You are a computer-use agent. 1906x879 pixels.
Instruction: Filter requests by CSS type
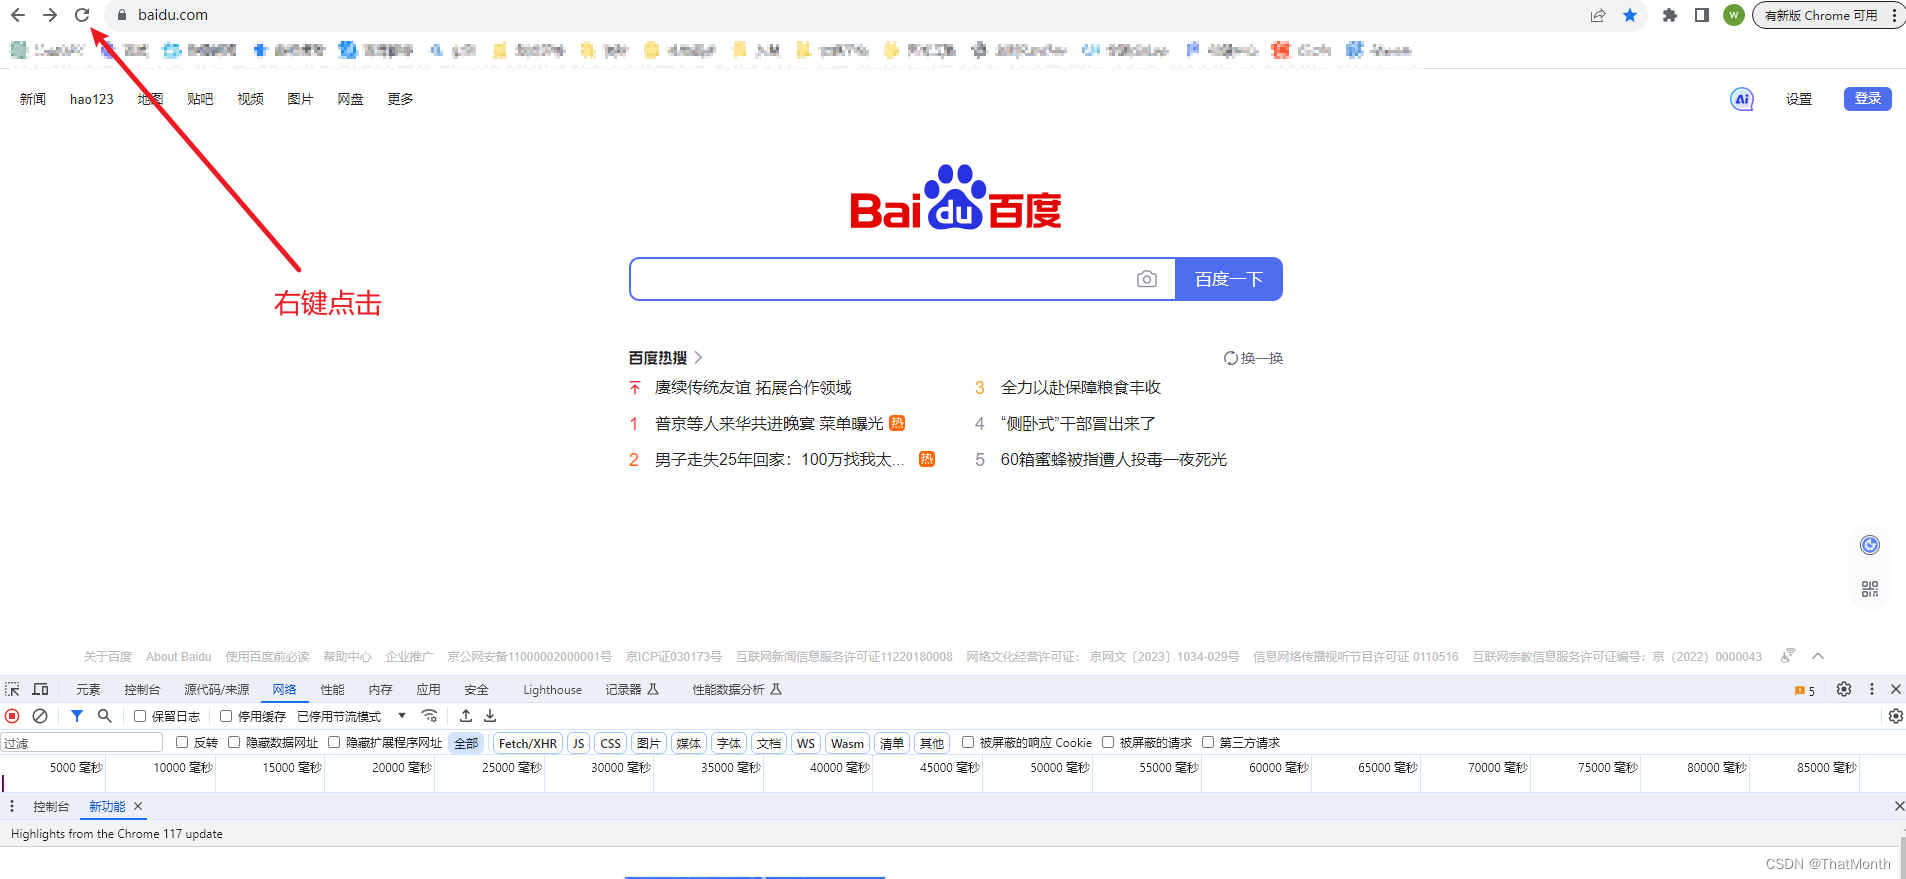pos(610,743)
